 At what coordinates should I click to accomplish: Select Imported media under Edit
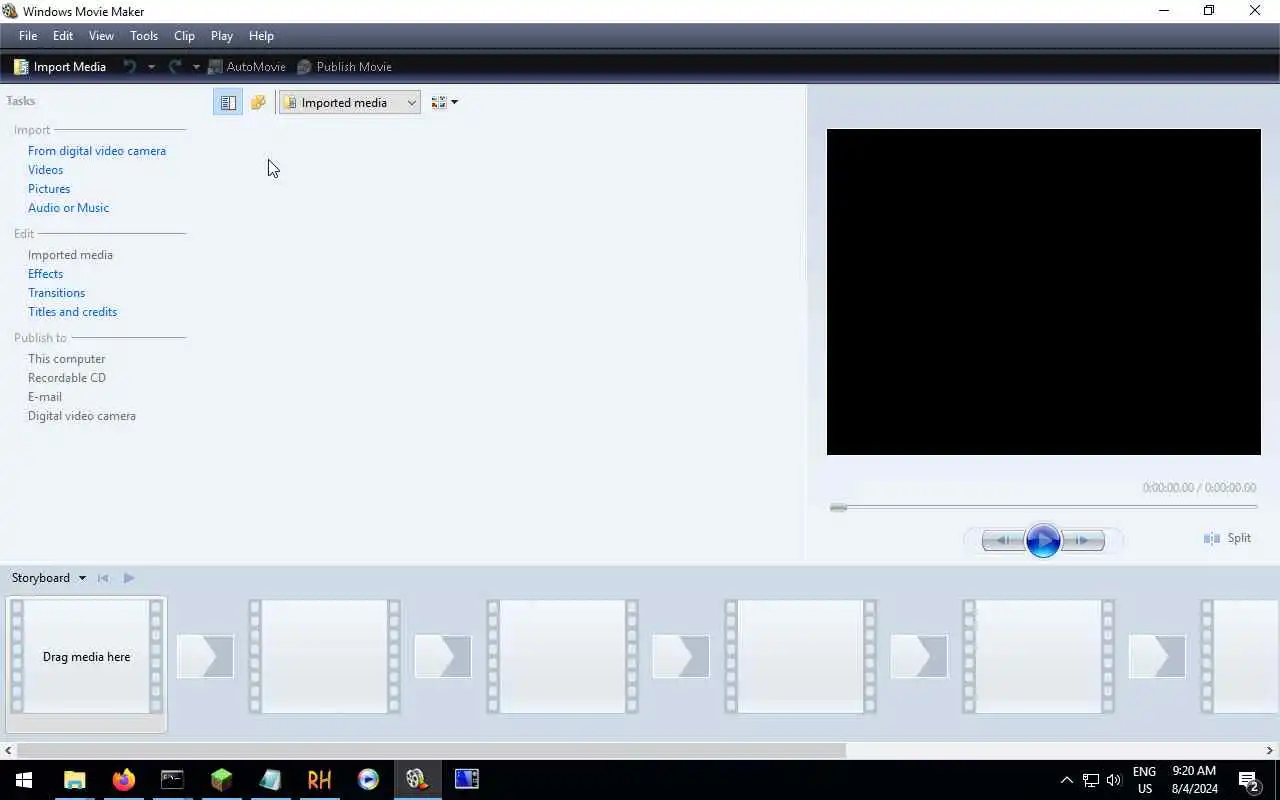point(70,255)
